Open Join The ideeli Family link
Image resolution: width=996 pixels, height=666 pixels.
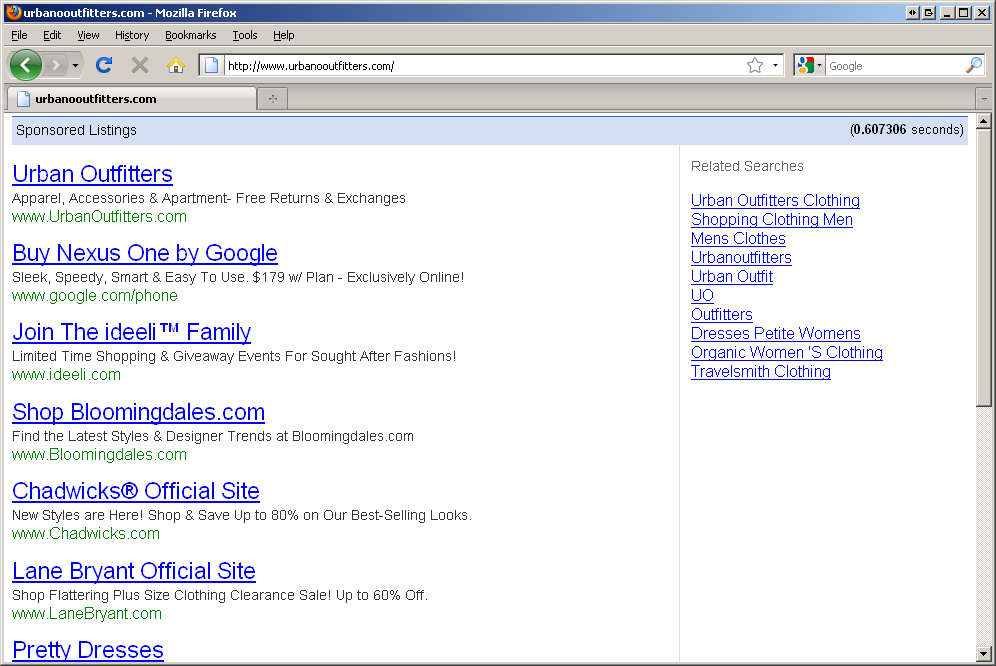click(x=131, y=332)
